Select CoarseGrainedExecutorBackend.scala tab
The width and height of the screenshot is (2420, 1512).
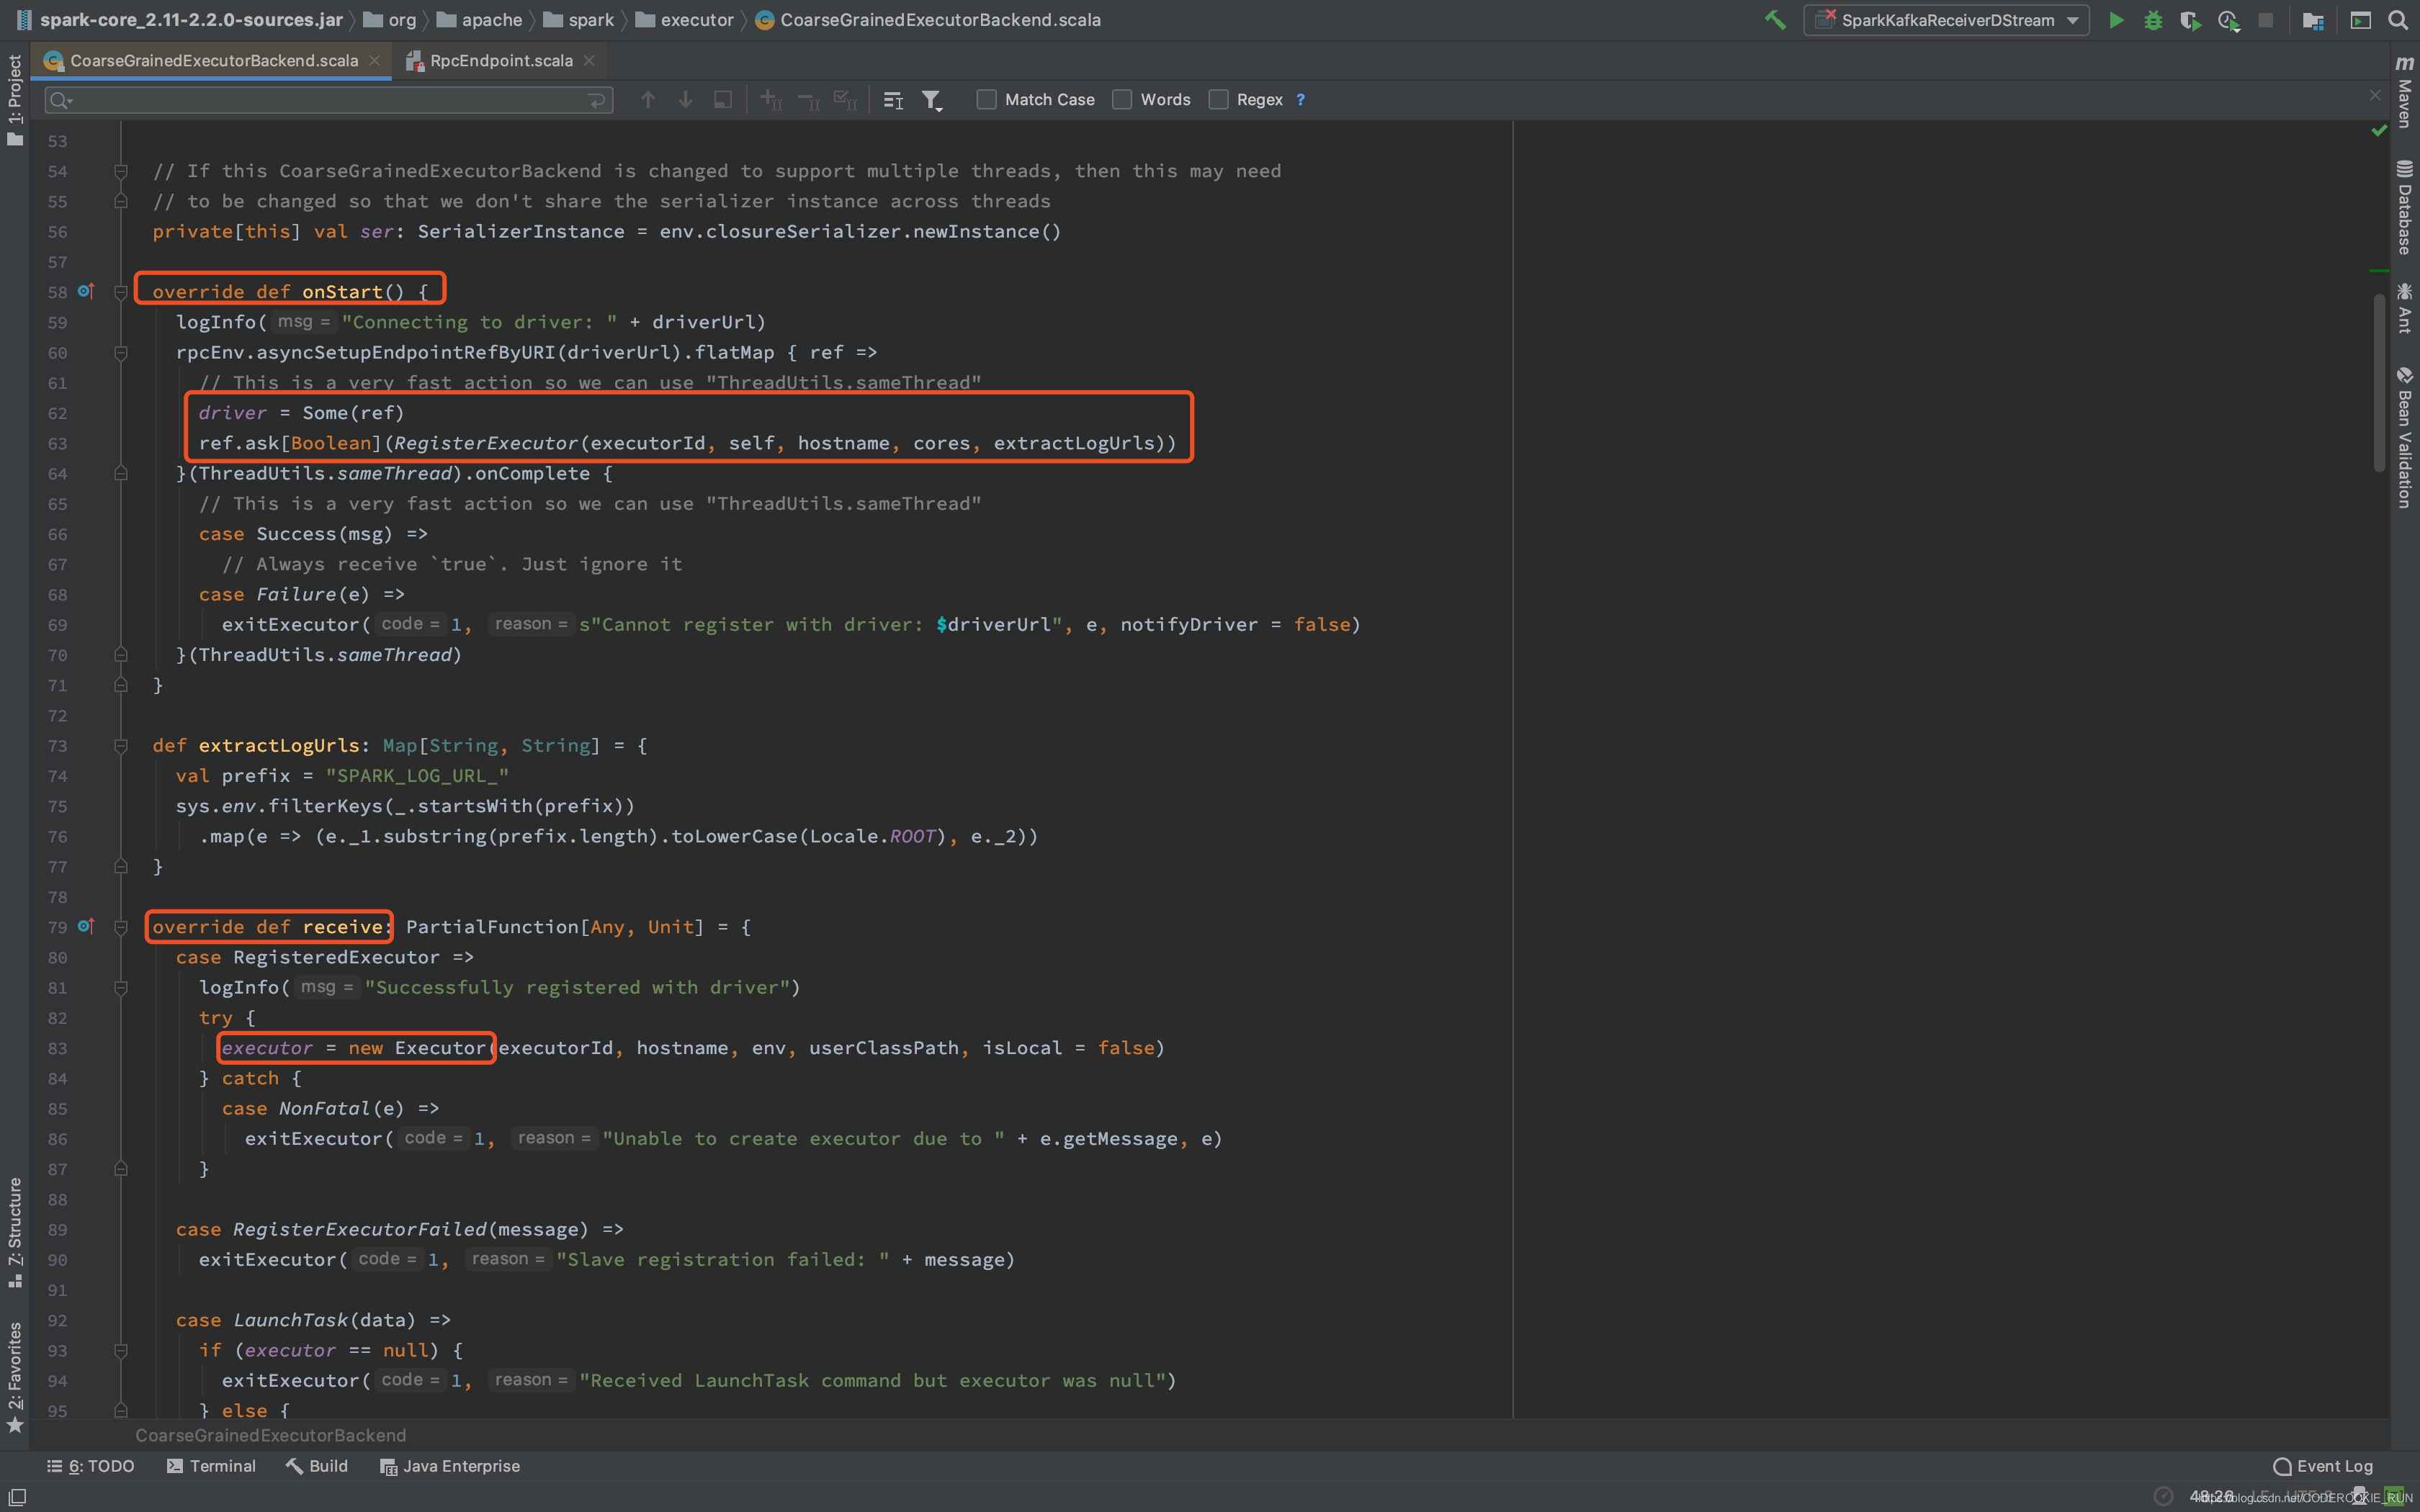point(213,61)
